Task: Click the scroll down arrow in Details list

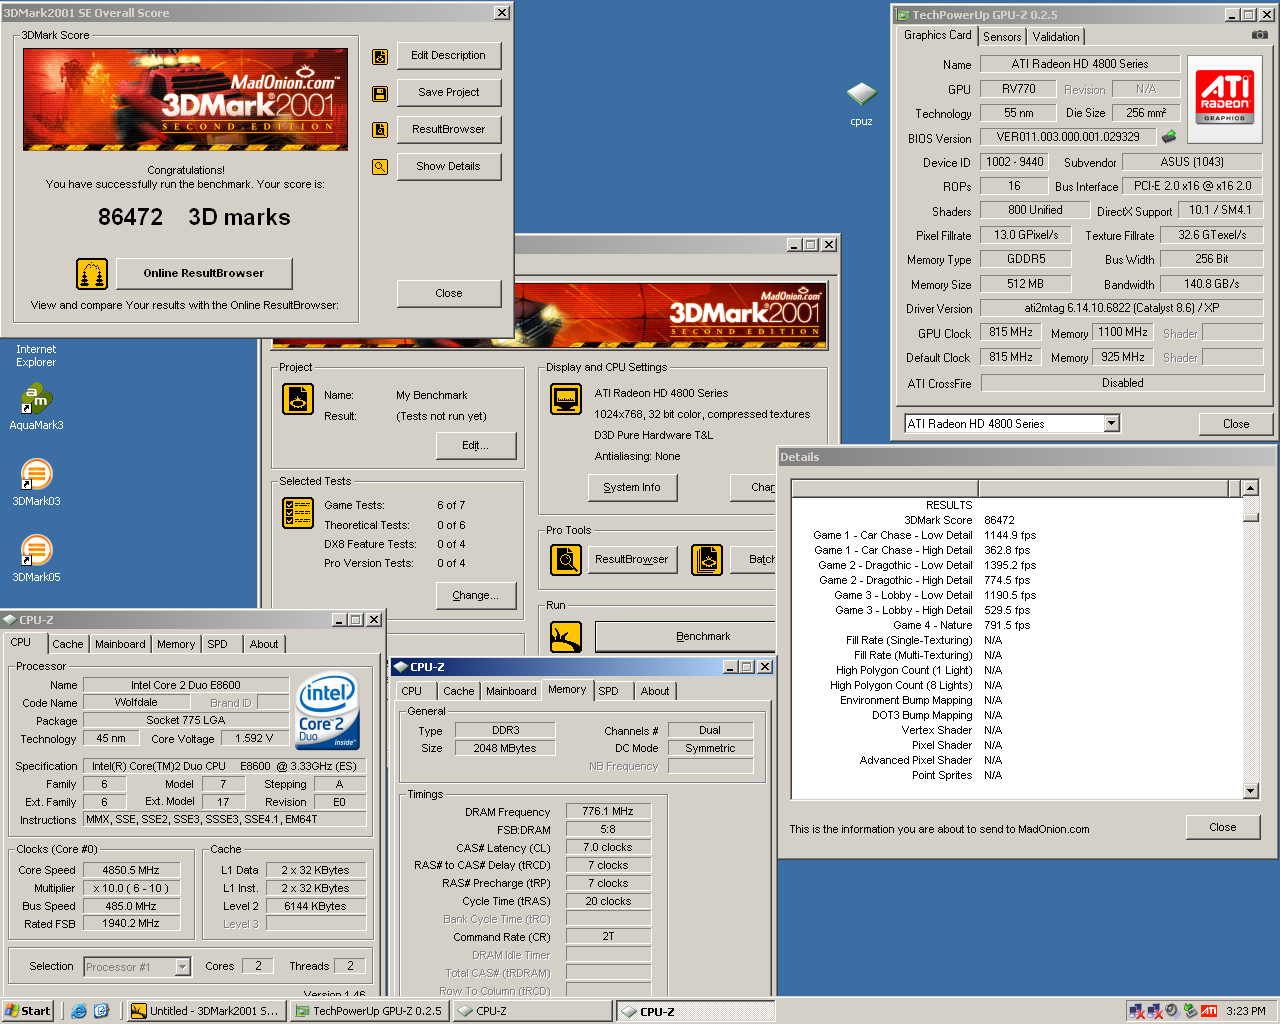Action: point(1250,791)
